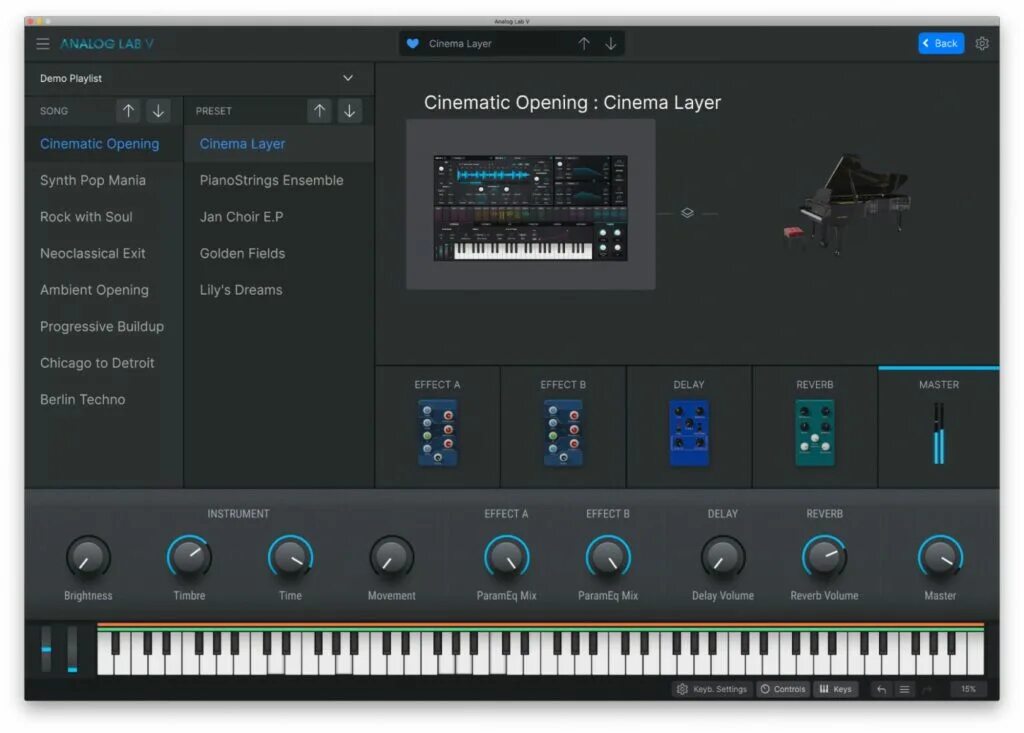Select the Golden Fields preset
This screenshot has height=733, width=1024.
click(279, 253)
